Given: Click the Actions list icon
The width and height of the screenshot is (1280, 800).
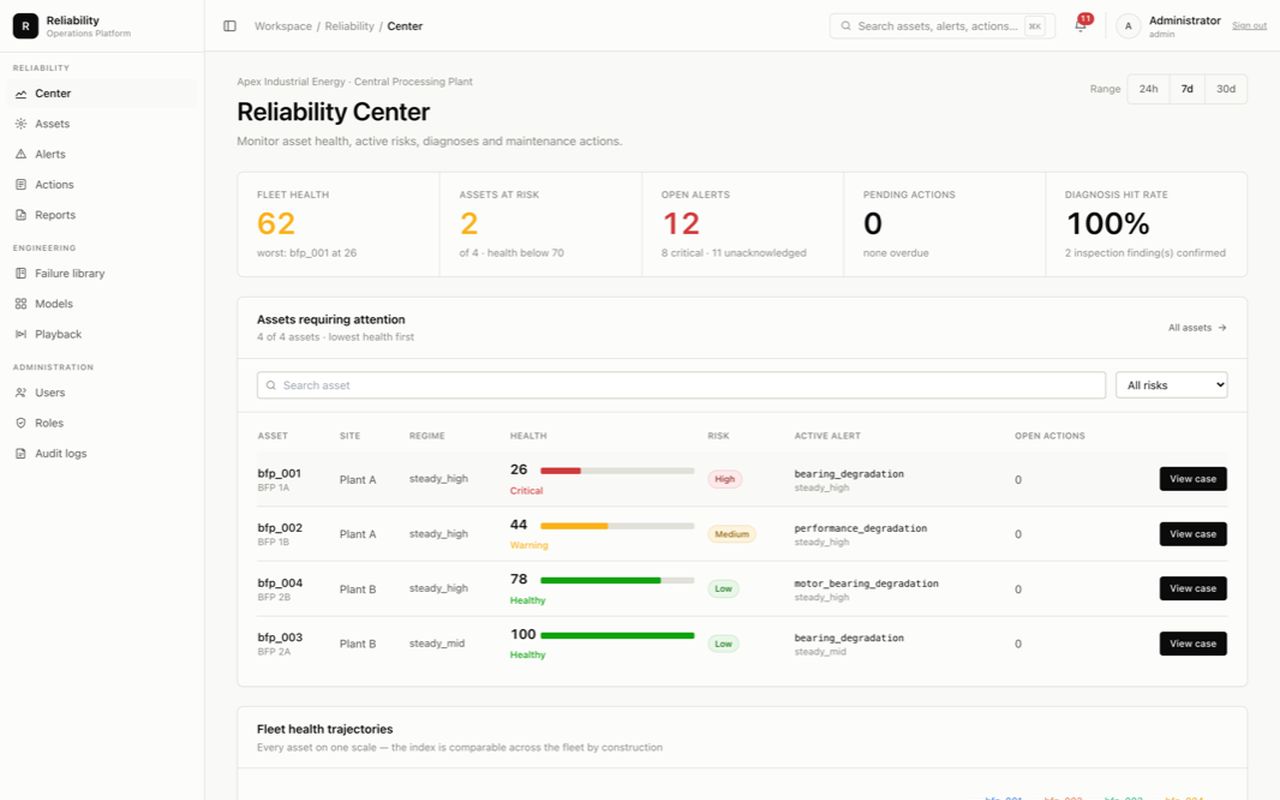Looking at the screenshot, I should pyautogui.click(x=21, y=185).
